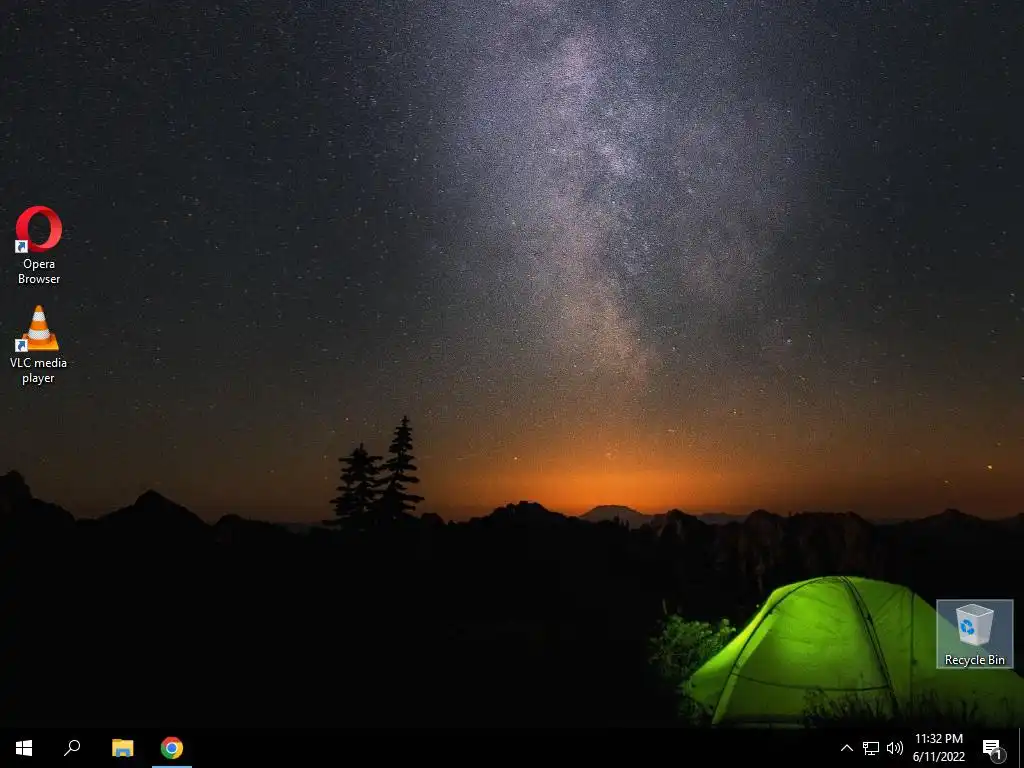Open clock showing 11:32 PM
Viewport: 1024px width, 768px height.
(938, 748)
